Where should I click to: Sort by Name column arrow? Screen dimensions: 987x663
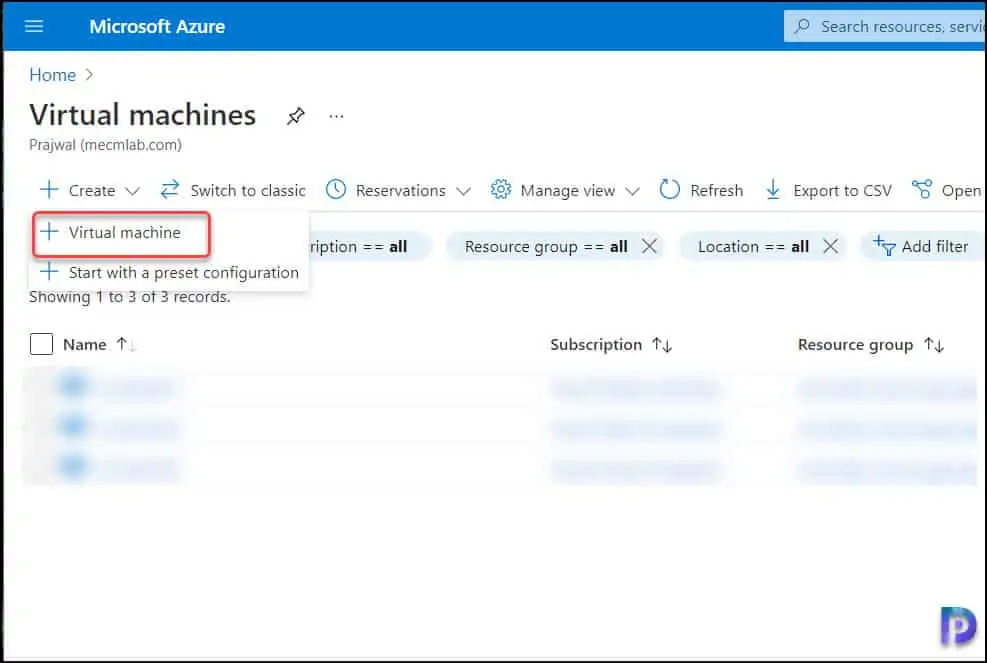tap(125, 344)
